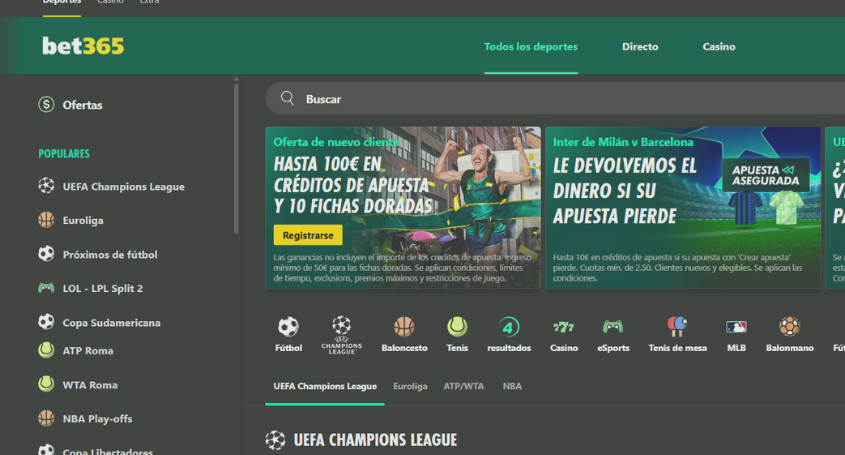Image resolution: width=845 pixels, height=455 pixels.
Task: Switch to Todos los deportes tab
Action: tap(531, 46)
